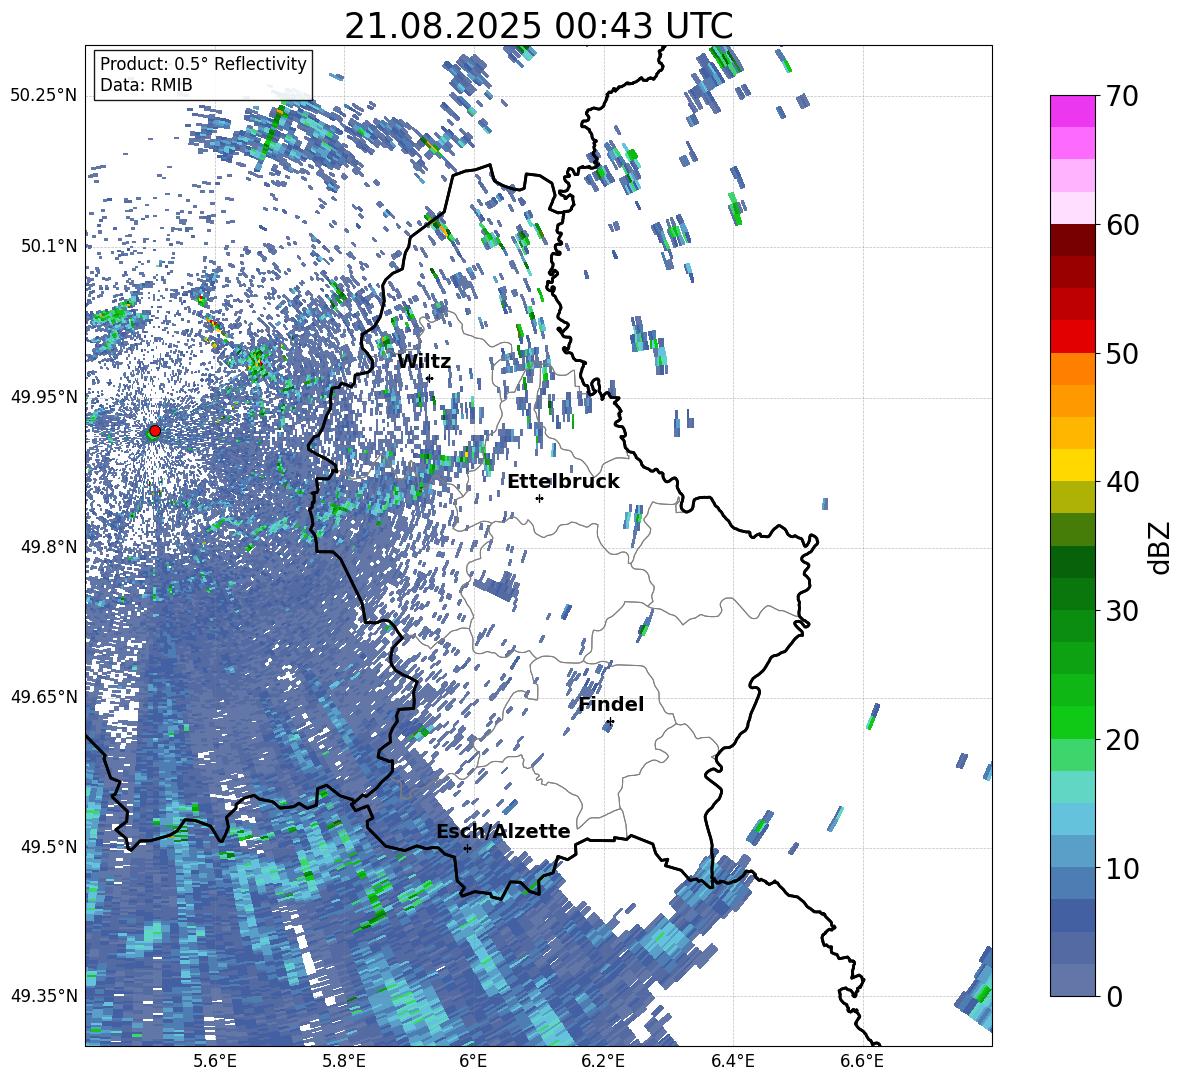Click the 49.8°N latitude tick label
This screenshot has height=1081, width=1184.
coord(51,547)
